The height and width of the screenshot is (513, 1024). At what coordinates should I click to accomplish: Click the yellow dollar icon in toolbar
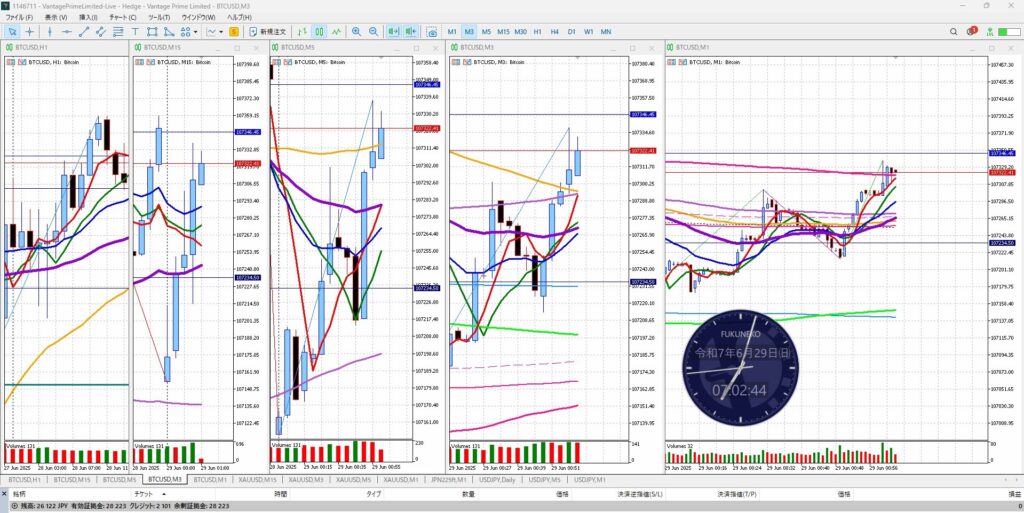(234, 31)
